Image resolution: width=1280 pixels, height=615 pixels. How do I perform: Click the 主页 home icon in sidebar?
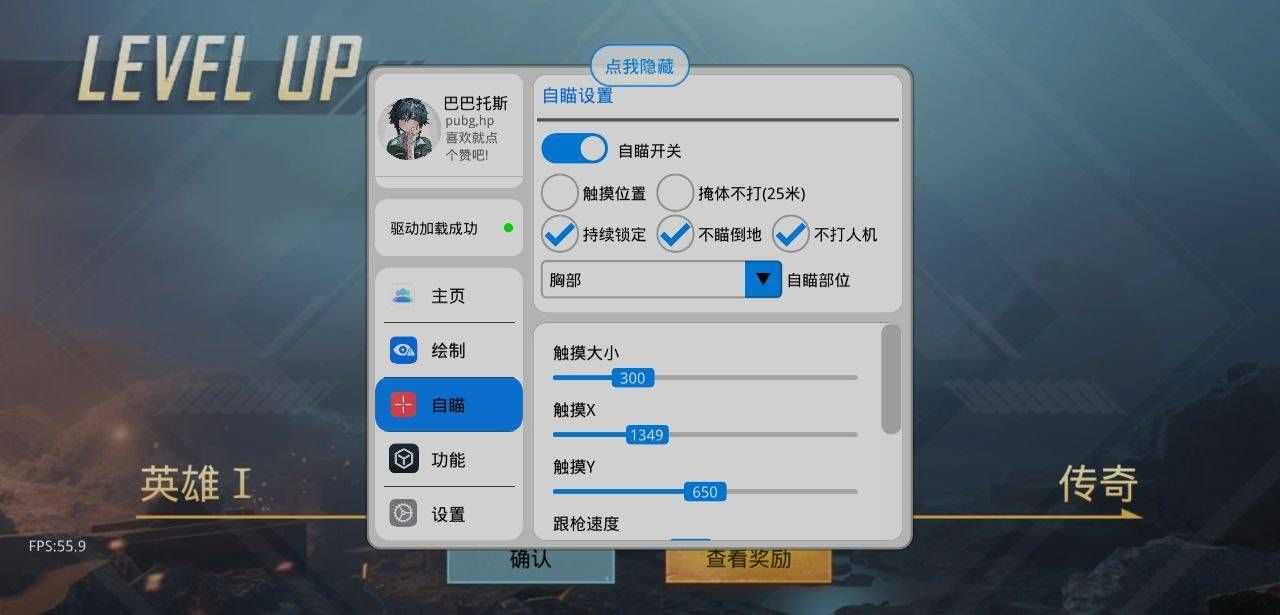(x=403, y=296)
